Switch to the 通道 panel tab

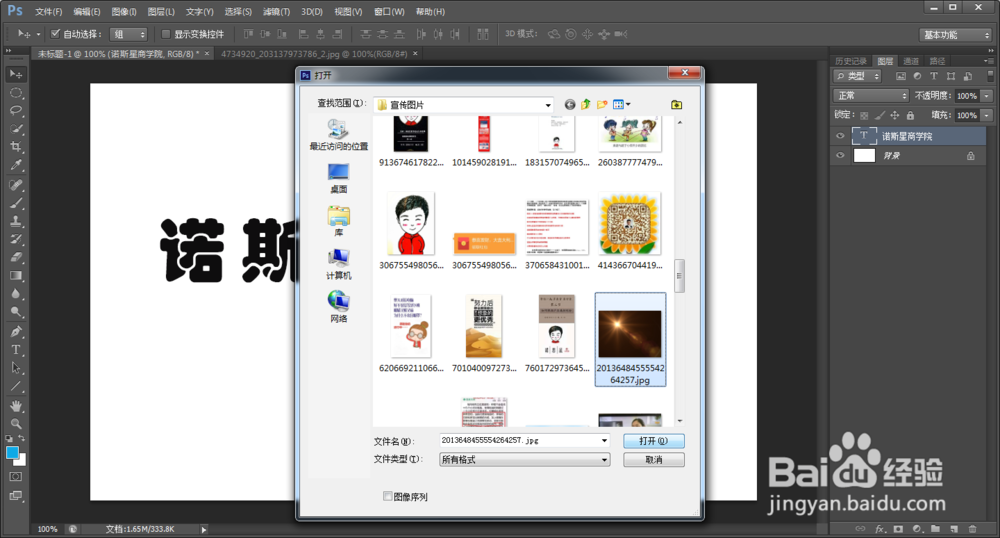911,61
